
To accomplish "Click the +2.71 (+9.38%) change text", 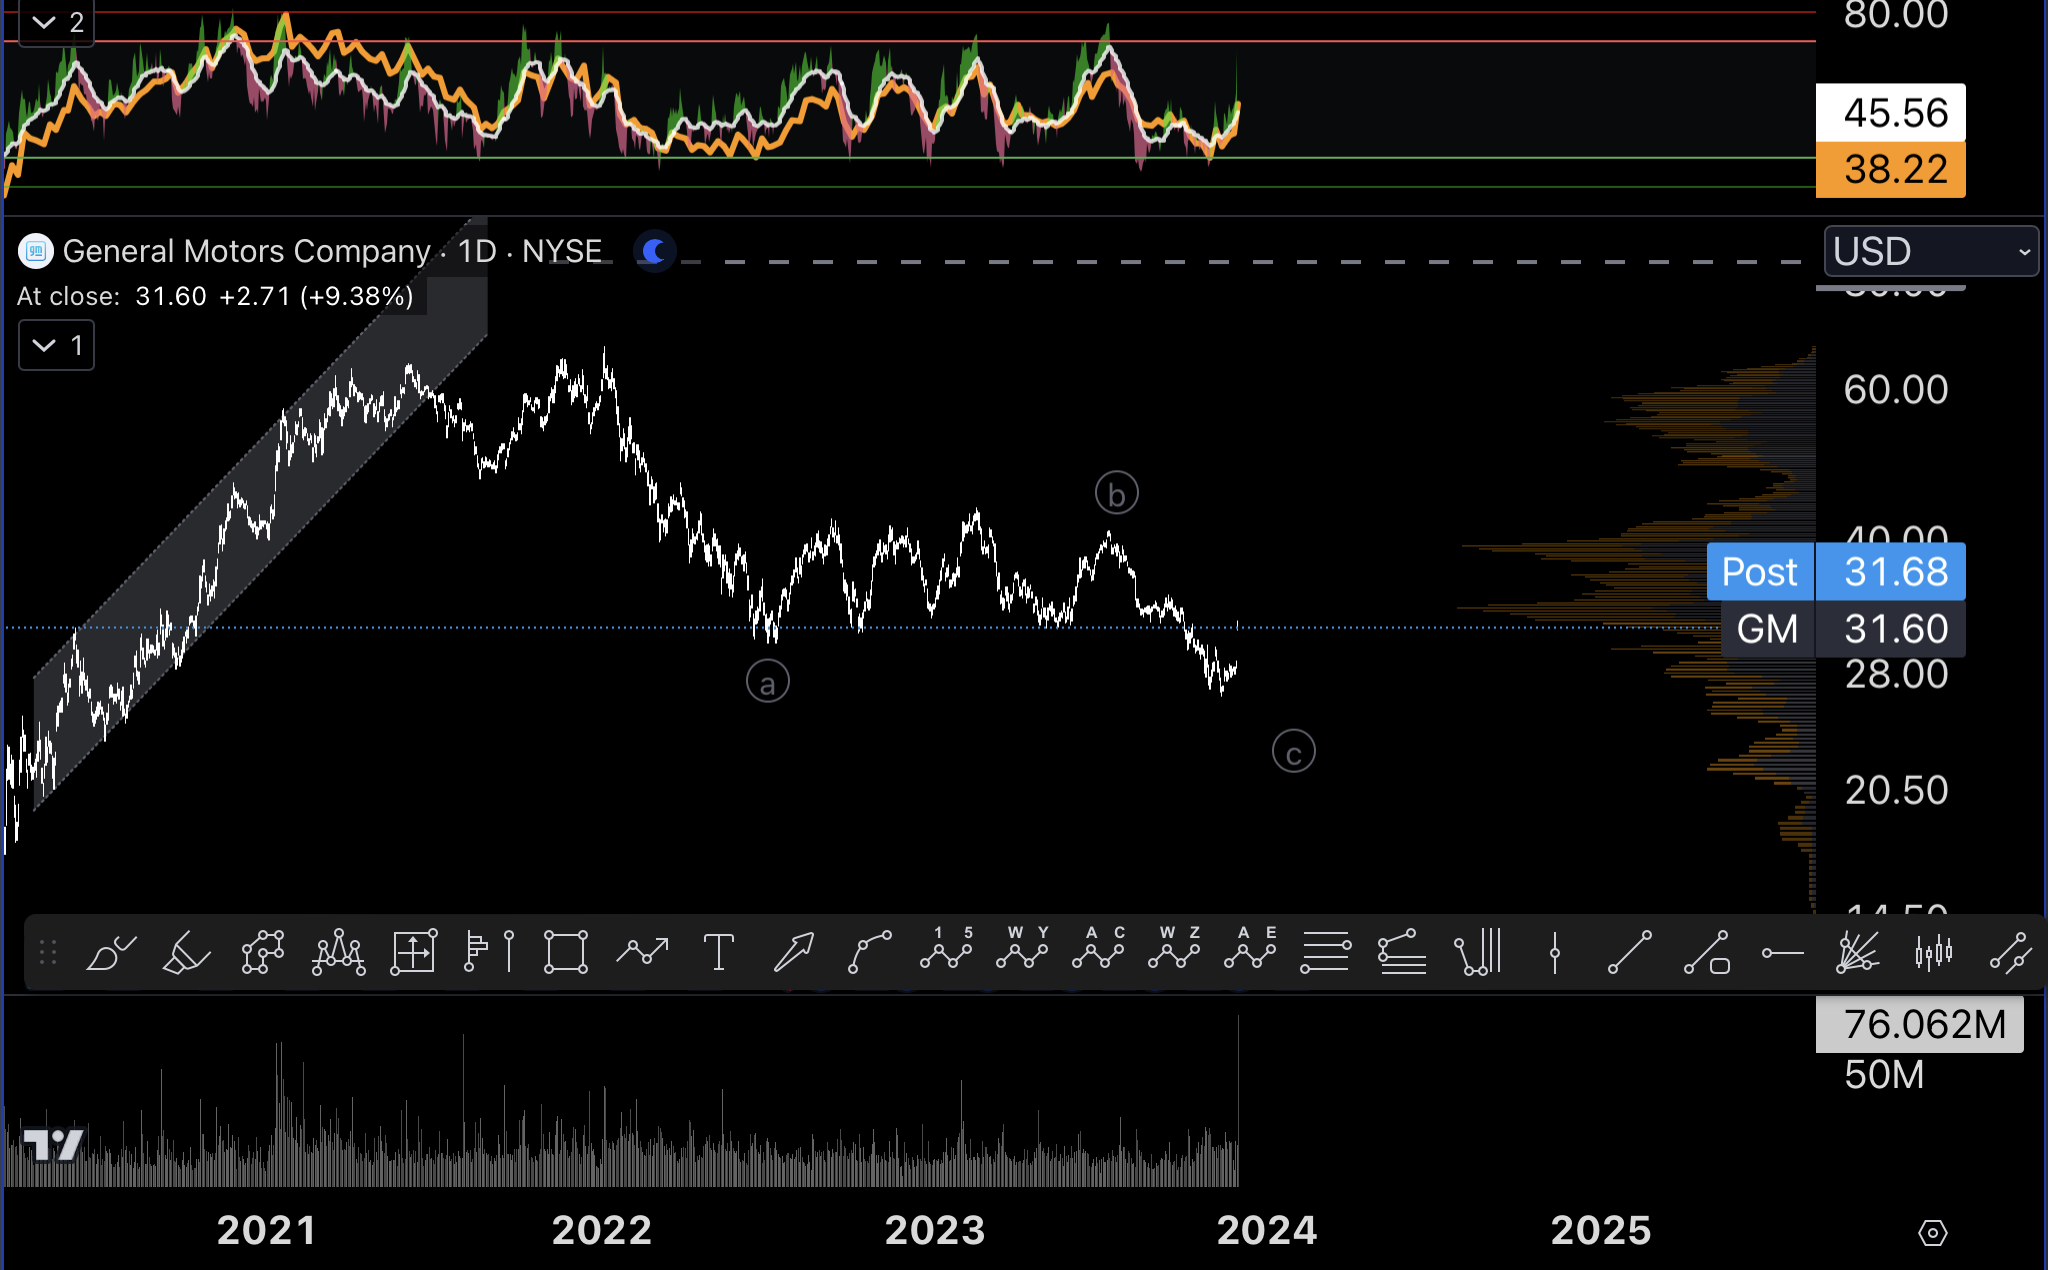I will [316, 297].
